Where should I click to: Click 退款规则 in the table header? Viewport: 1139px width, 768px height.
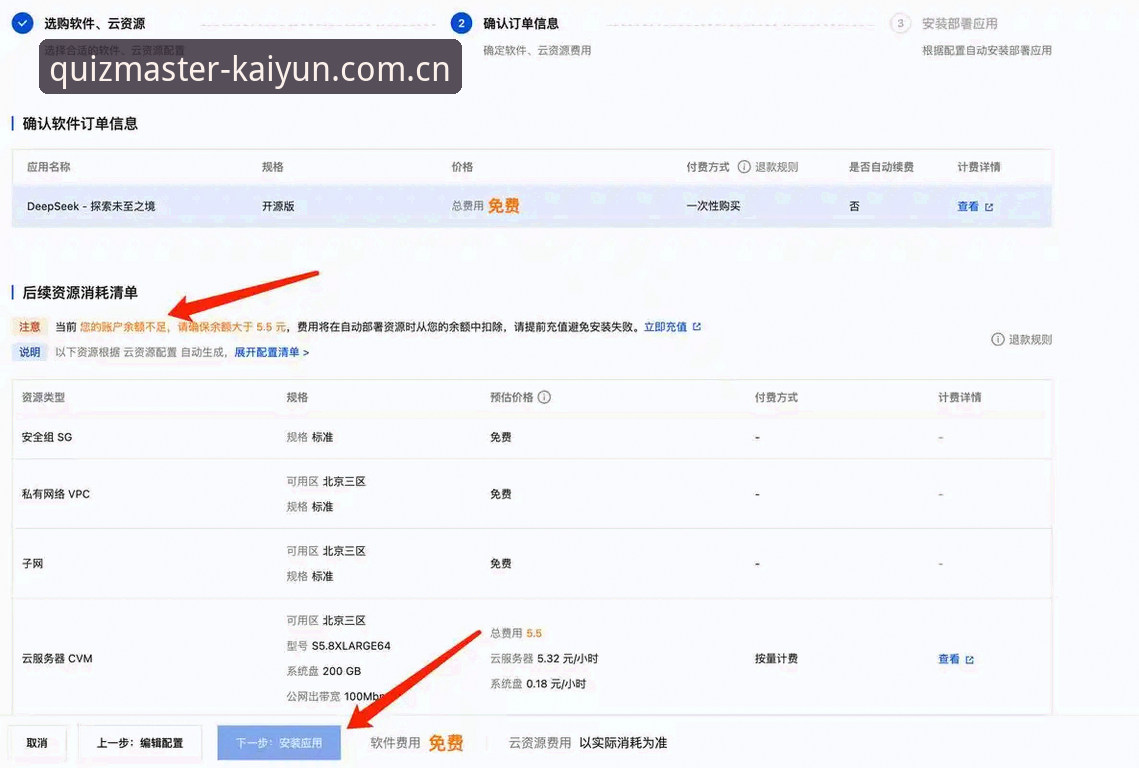pos(777,166)
